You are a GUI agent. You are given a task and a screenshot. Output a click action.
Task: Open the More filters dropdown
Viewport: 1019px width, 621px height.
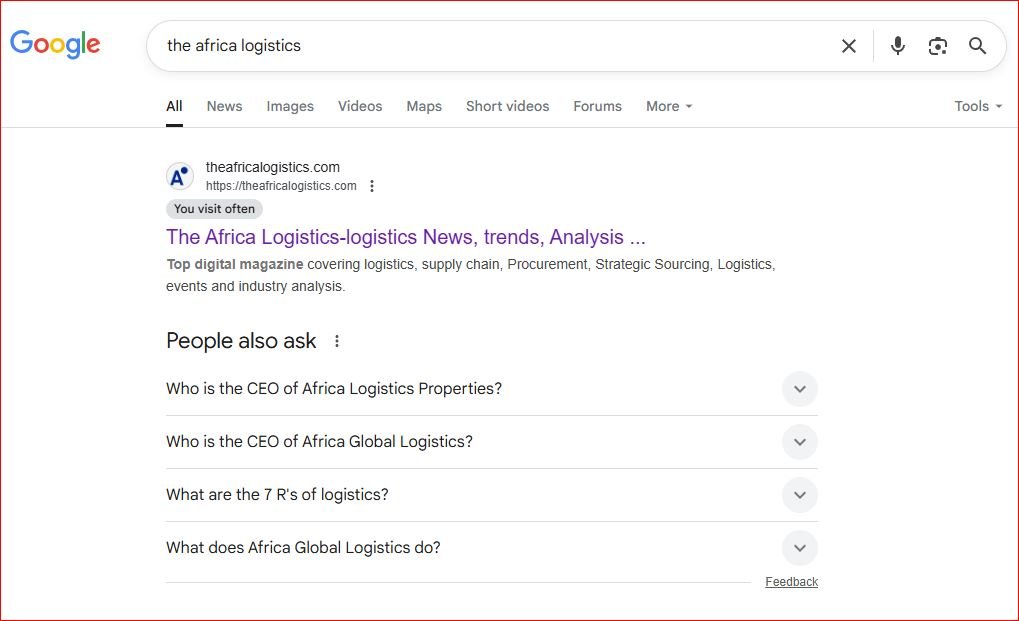[669, 106]
